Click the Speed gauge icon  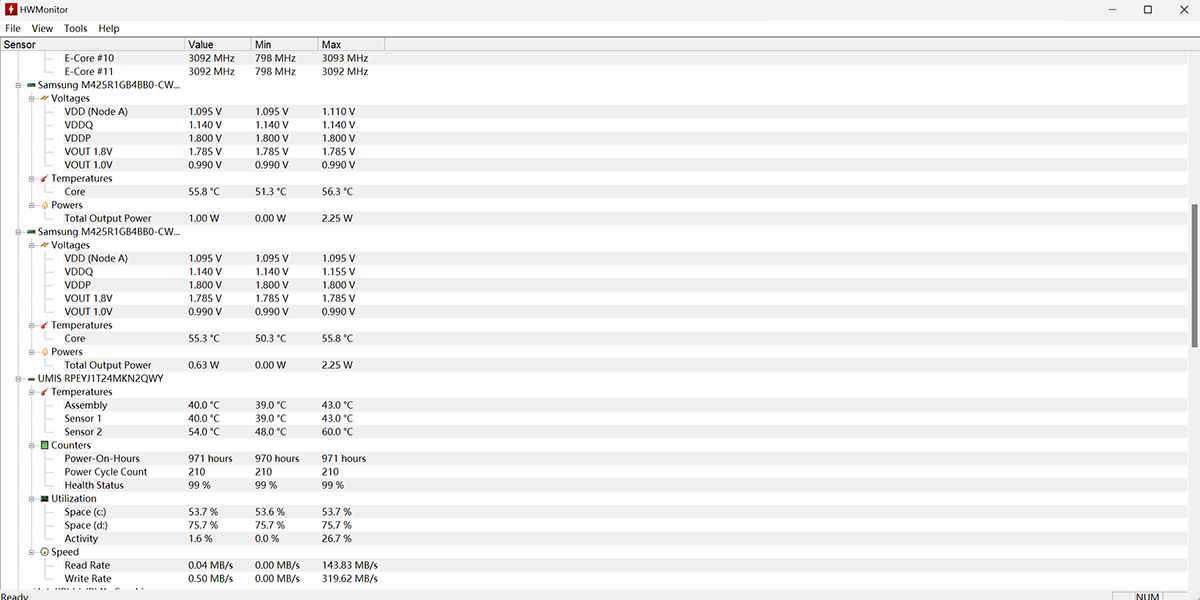(x=44, y=552)
